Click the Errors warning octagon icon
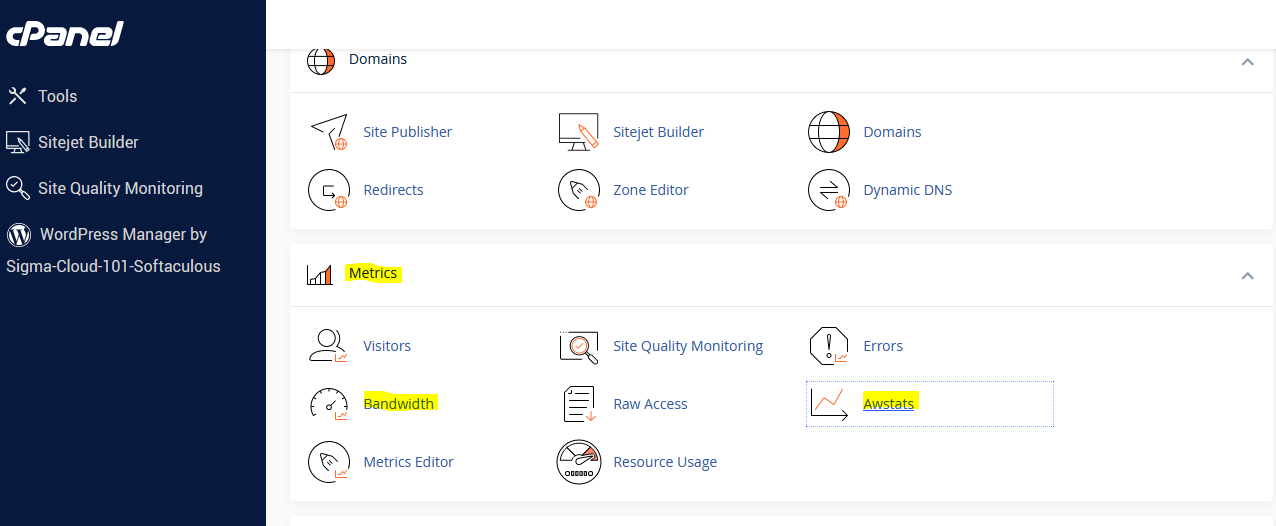 (828, 346)
